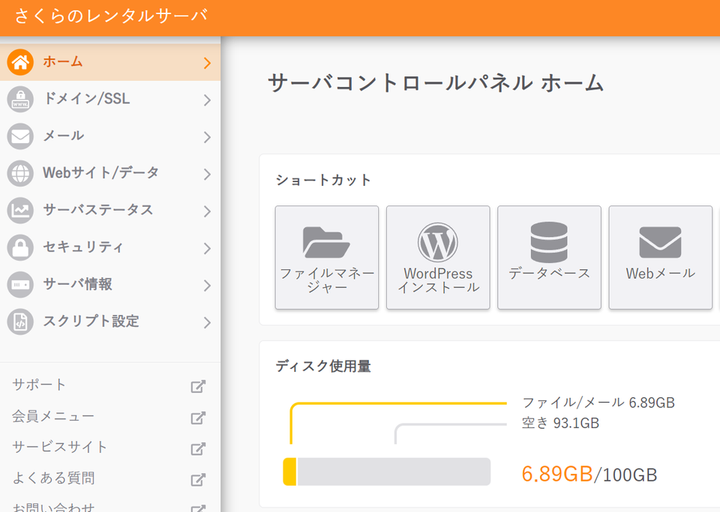
Task: Select the スクリプト設定 menu item
Action: point(90,321)
